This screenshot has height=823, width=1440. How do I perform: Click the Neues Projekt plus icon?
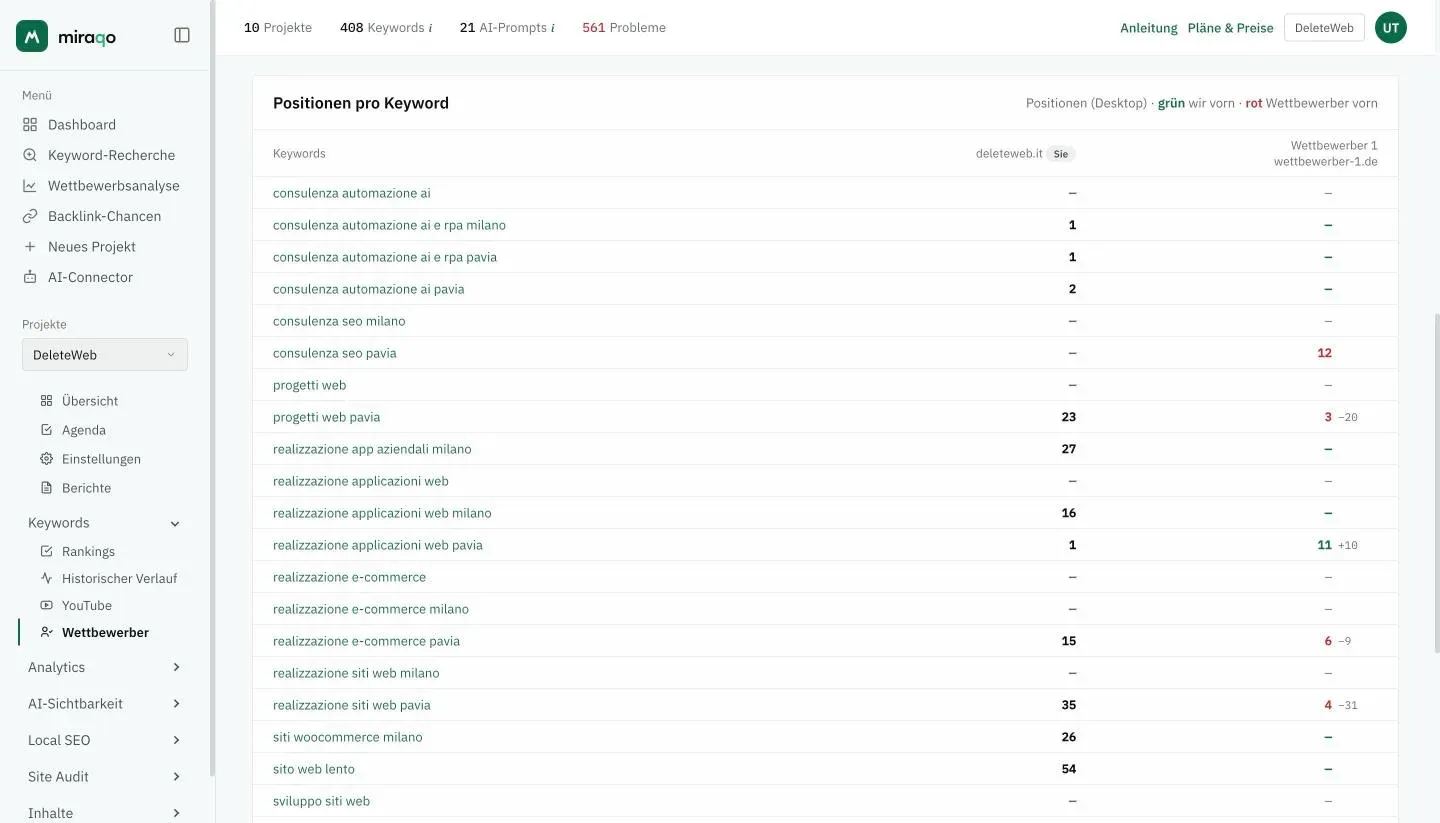[30, 247]
